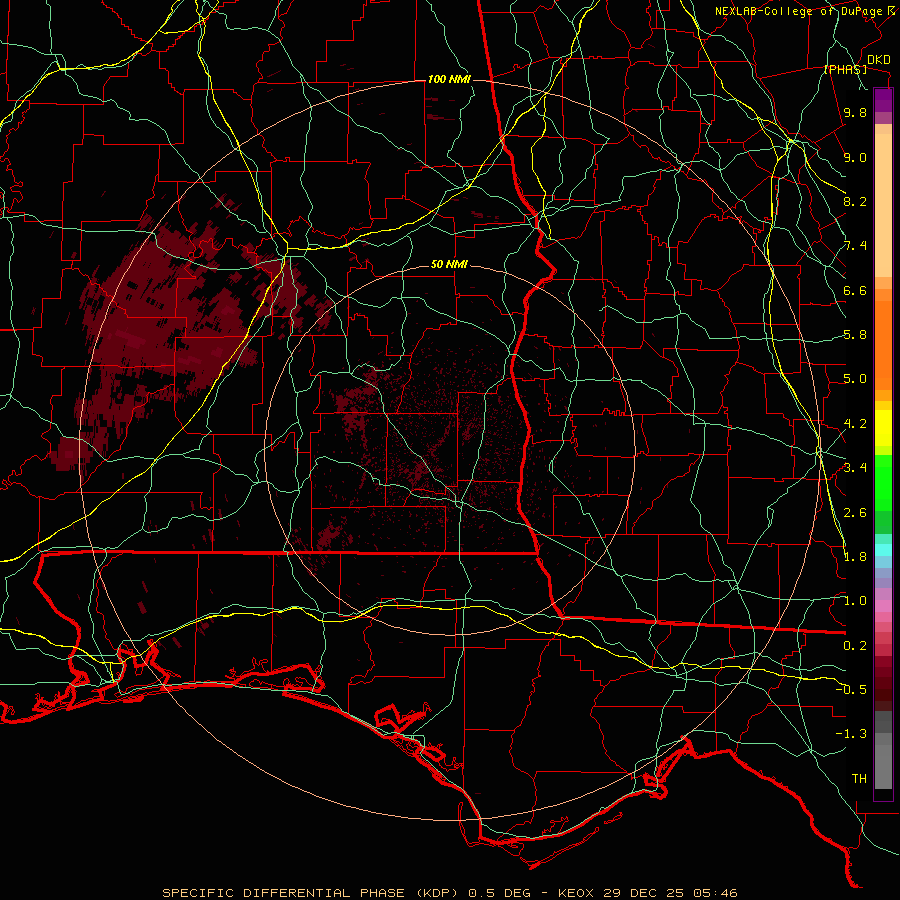
Task: Click the Specific Differential Phase caption
Action: (449, 893)
